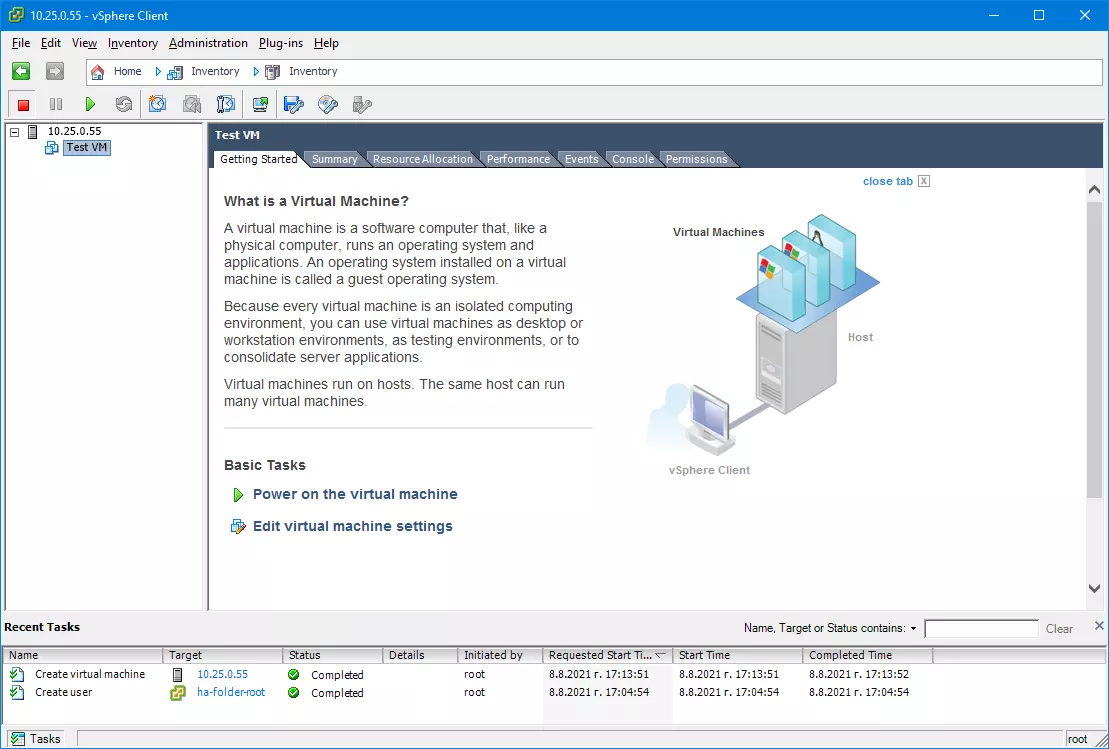Click the Name column header in tasks
The image size is (1109, 749).
click(83, 656)
